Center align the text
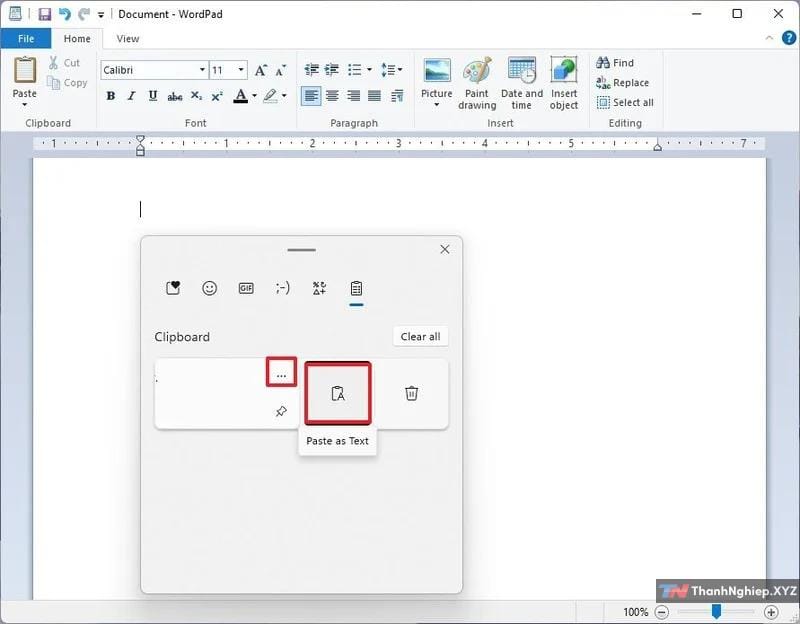Viewport: 800px width, 624px height. point(332,95)
